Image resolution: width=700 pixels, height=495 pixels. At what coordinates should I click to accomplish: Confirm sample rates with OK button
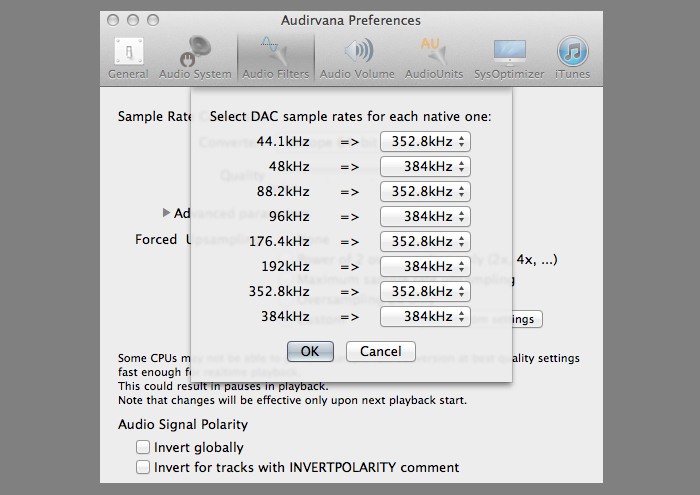(310, 351)
